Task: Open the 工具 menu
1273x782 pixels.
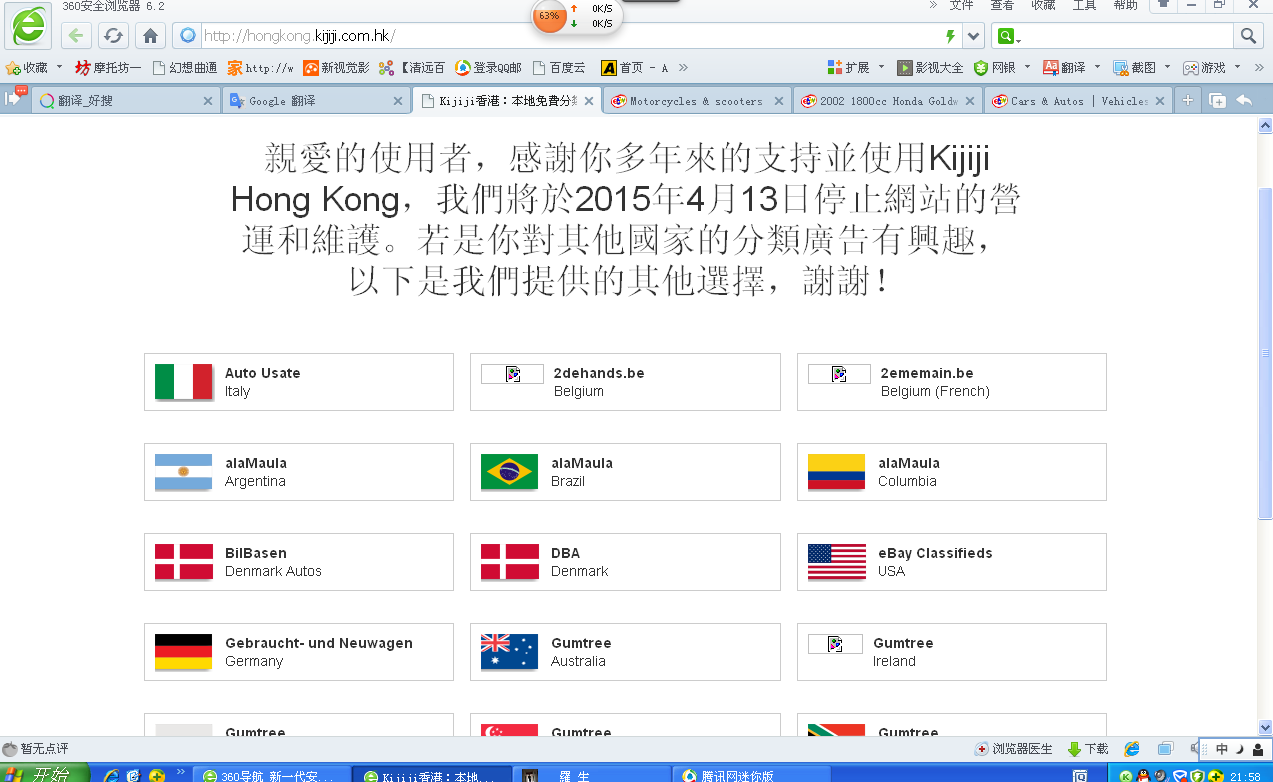Action: pos(1084,5)
